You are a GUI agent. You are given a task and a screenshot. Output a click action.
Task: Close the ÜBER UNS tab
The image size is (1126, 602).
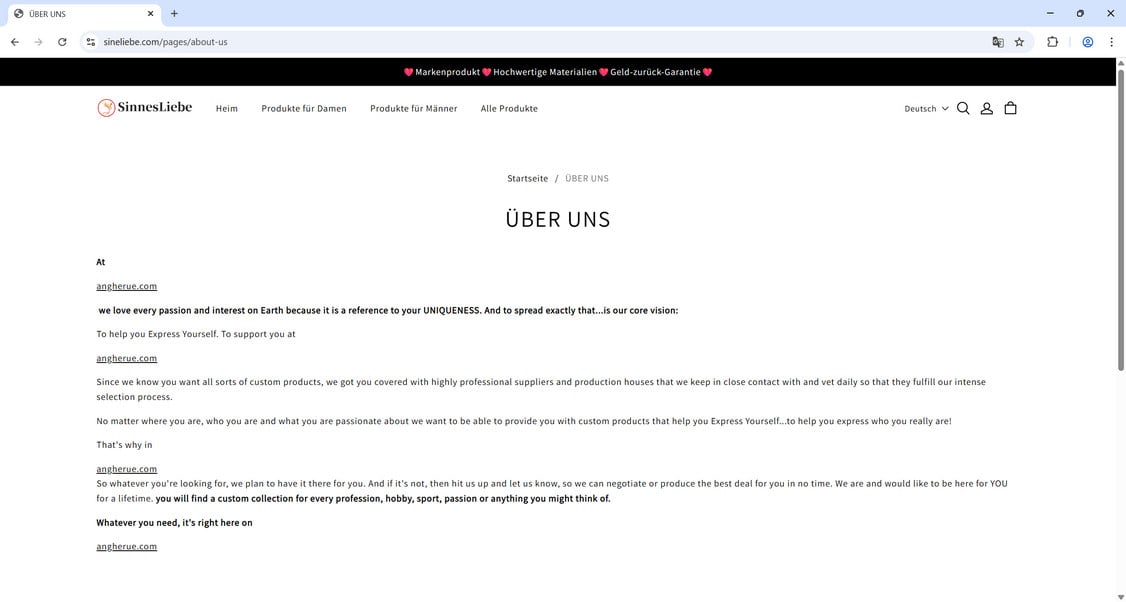(151, 14)
